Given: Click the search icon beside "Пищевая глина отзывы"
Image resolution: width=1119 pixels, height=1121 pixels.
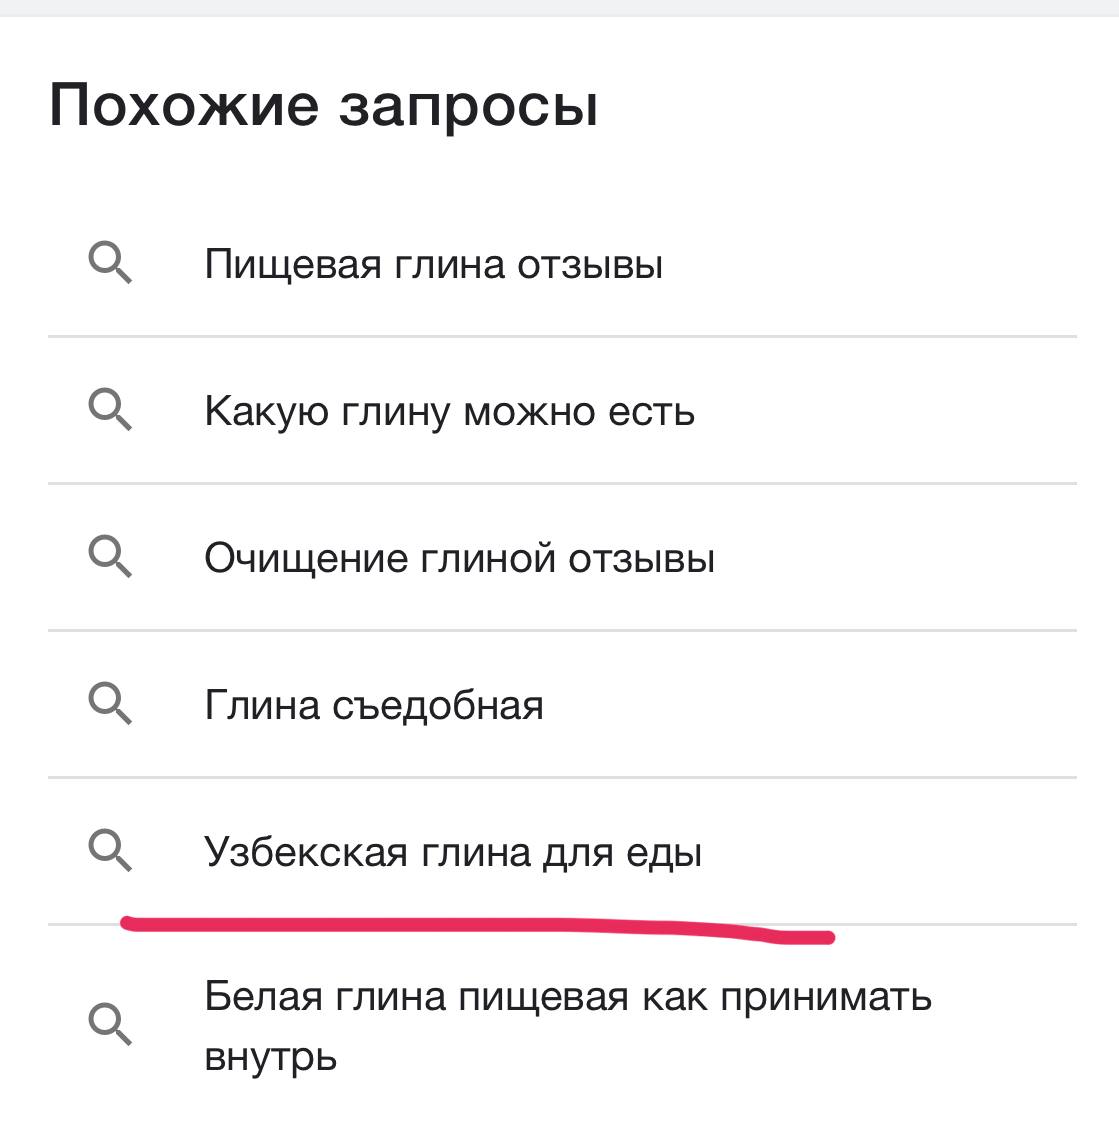Looking at the screenshot, I should 110,265.
